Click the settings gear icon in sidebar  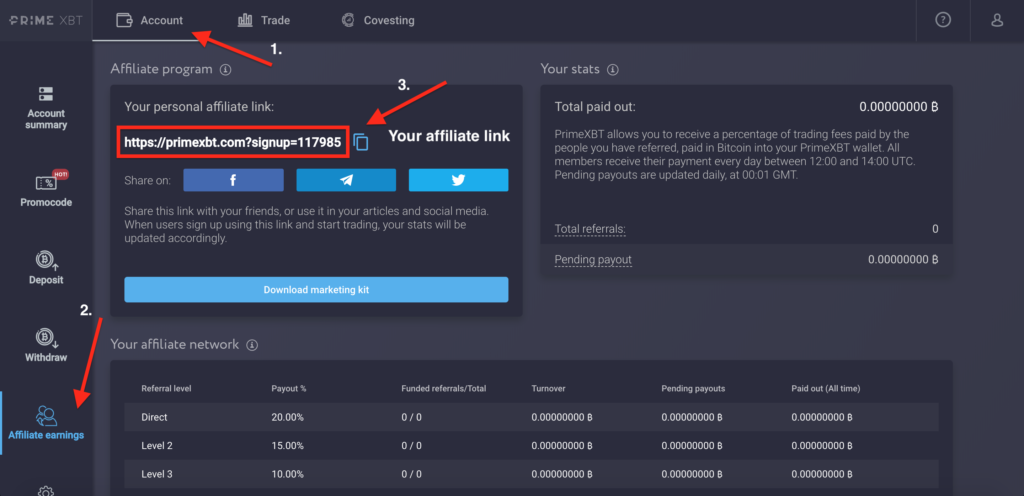pyautogui.click(x=46, y=491)
